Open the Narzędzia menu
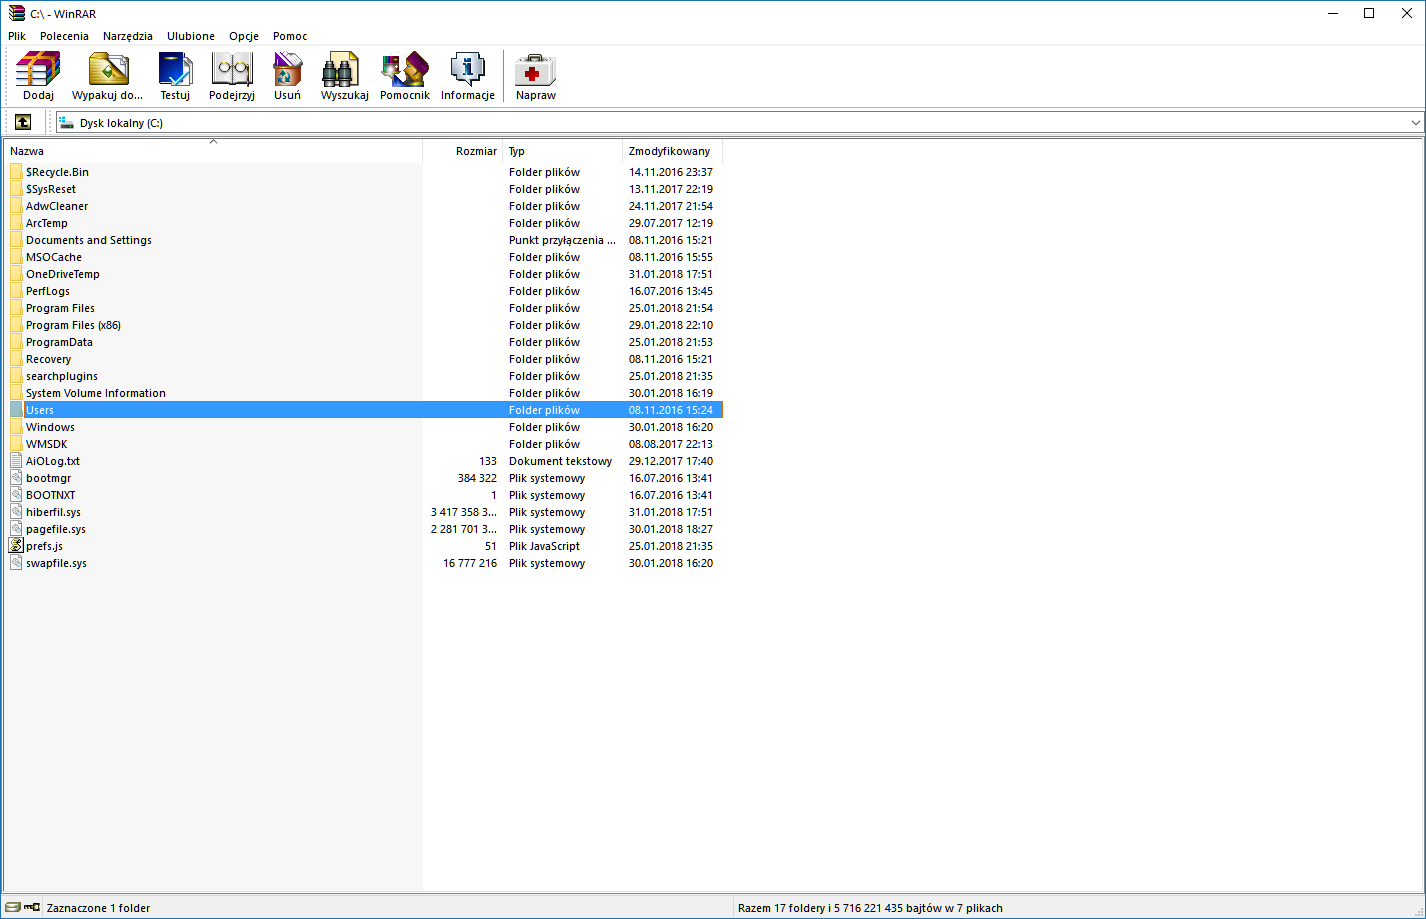The height and width of the screenshot is (919, 1426). 128,36
